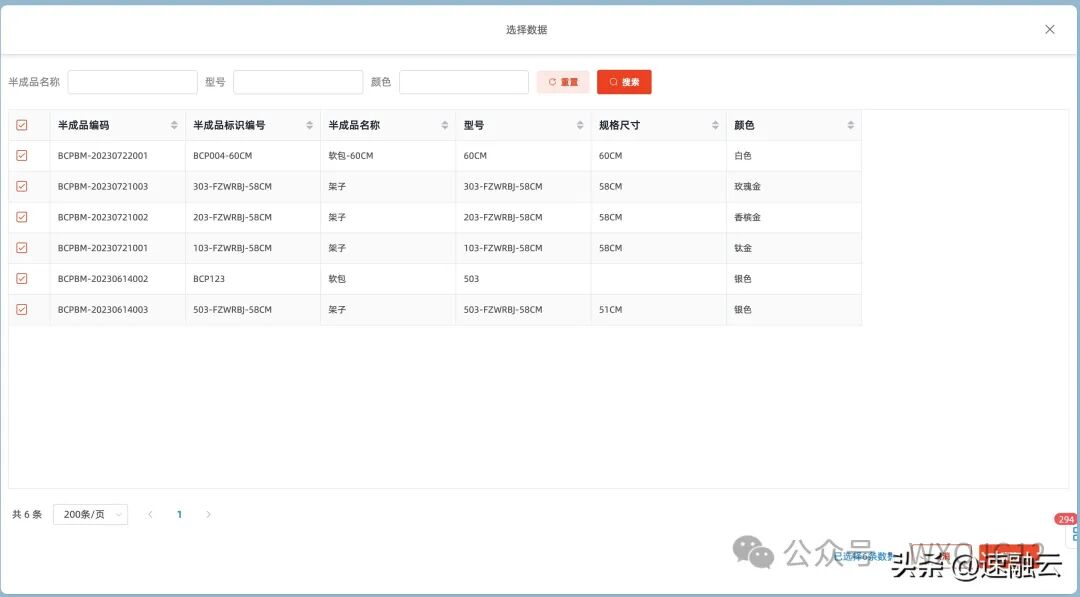Click color cell 玫瑰金
1080x597 pixels.
point(747,187)
